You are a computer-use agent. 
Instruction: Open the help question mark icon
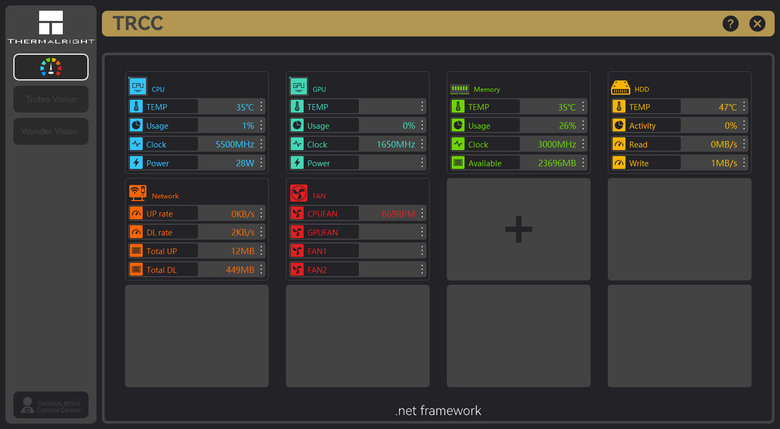click(x=730, y=23)
